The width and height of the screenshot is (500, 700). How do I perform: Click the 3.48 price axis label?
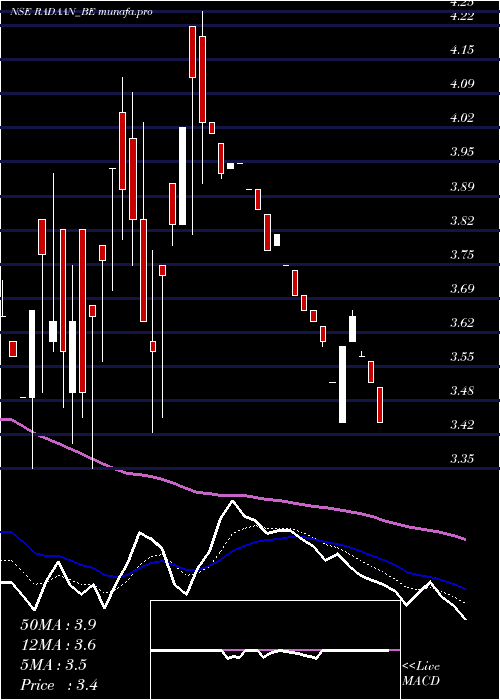462,391
